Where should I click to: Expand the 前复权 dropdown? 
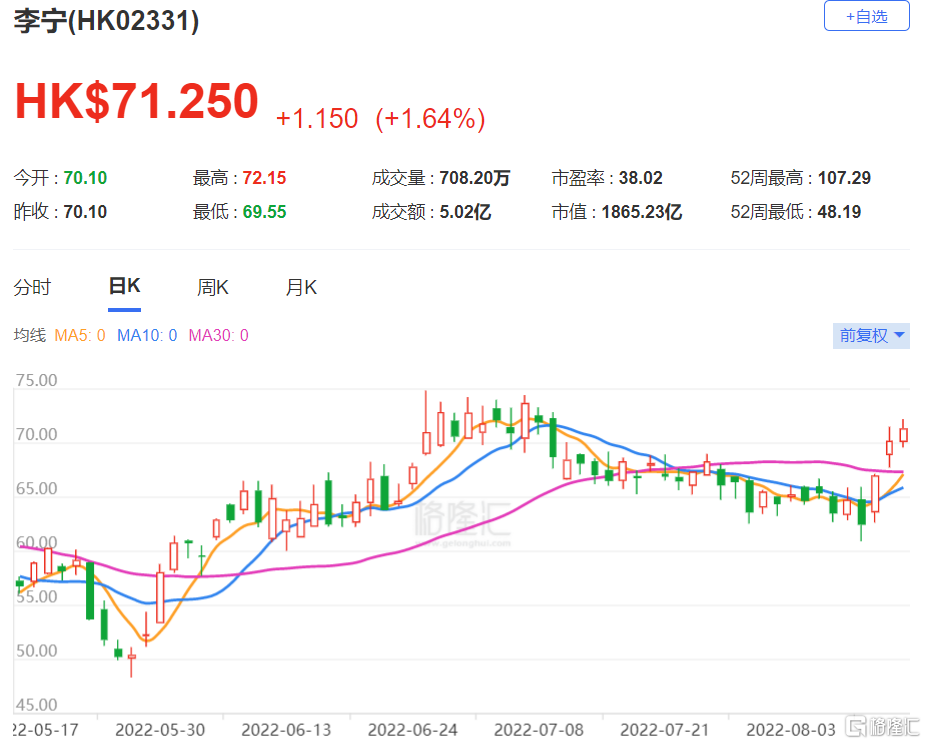click(871, 335)
